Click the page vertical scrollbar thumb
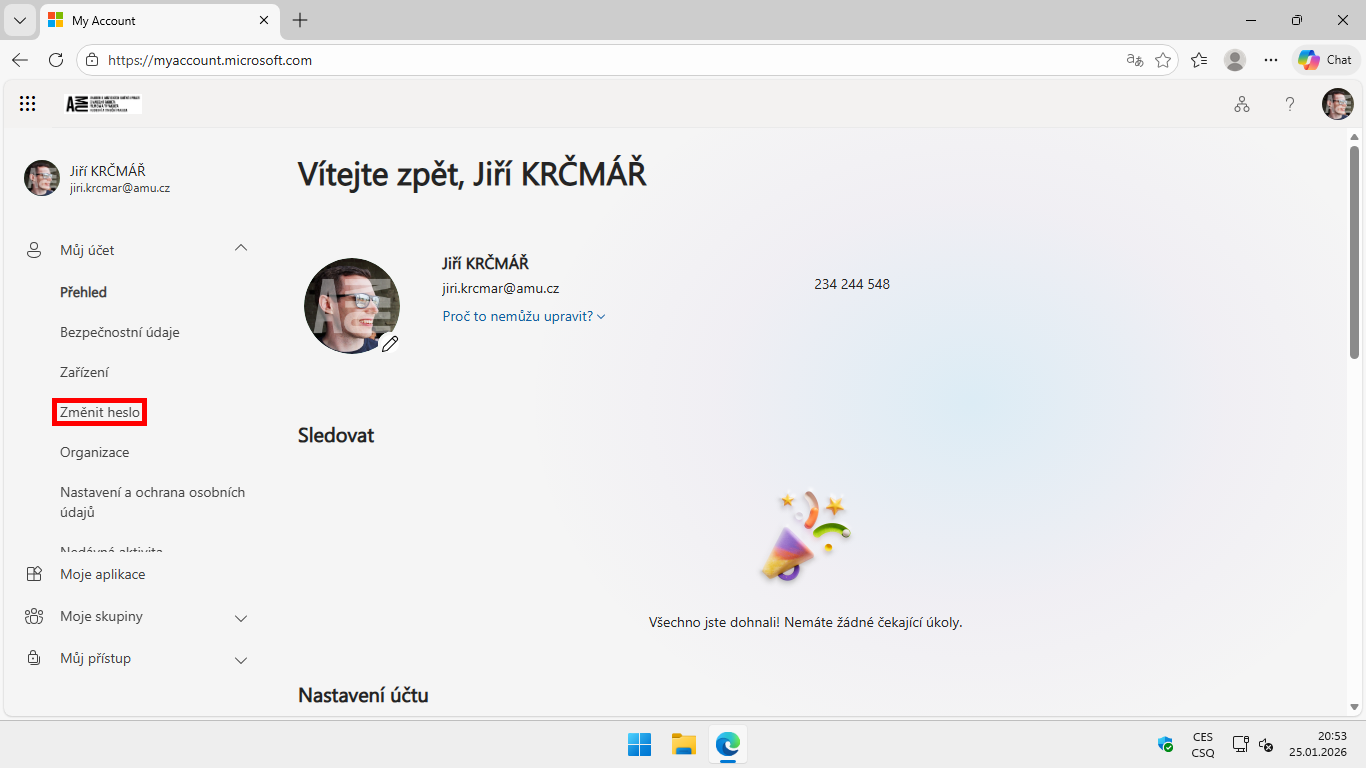 (x=1354, y=250)
